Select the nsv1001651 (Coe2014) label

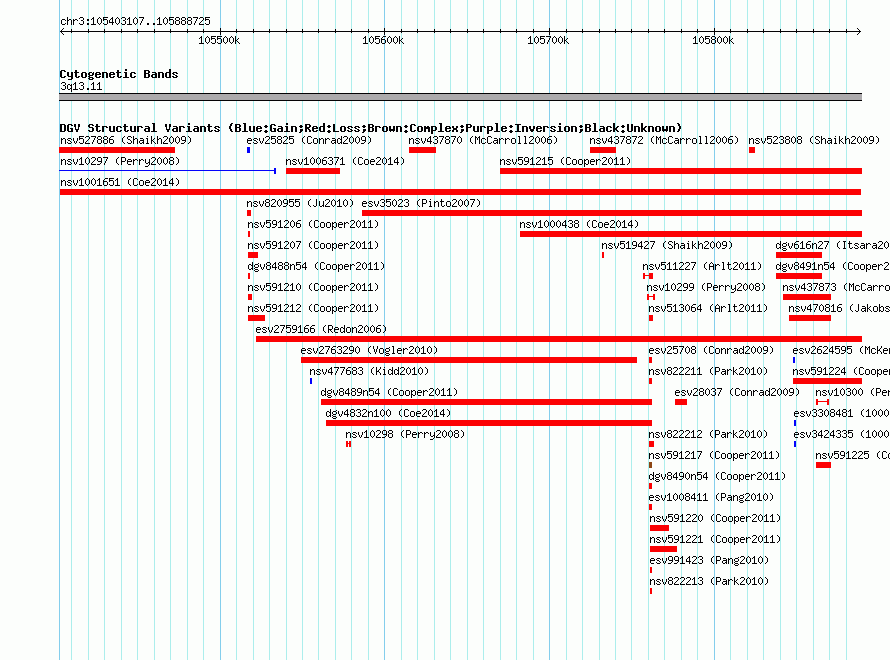click(x=120, y=182)
